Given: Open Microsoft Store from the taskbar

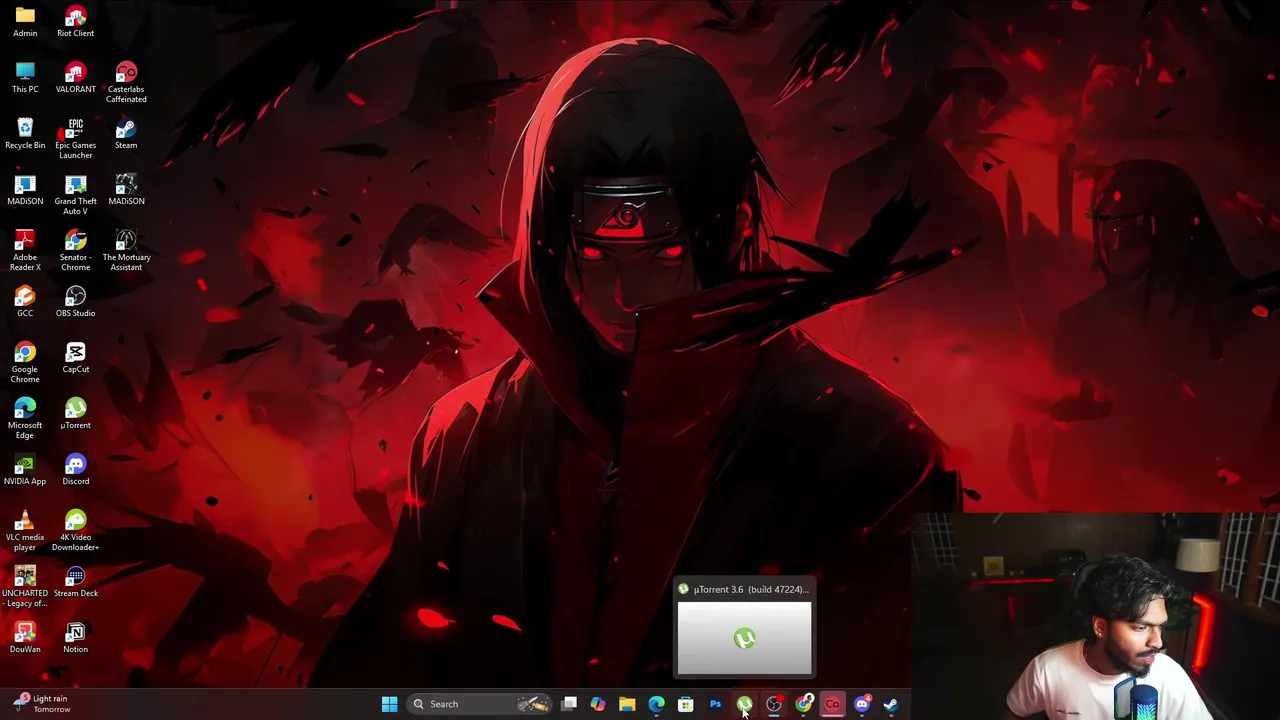Looking at the screenshot, I should (686, 704).
